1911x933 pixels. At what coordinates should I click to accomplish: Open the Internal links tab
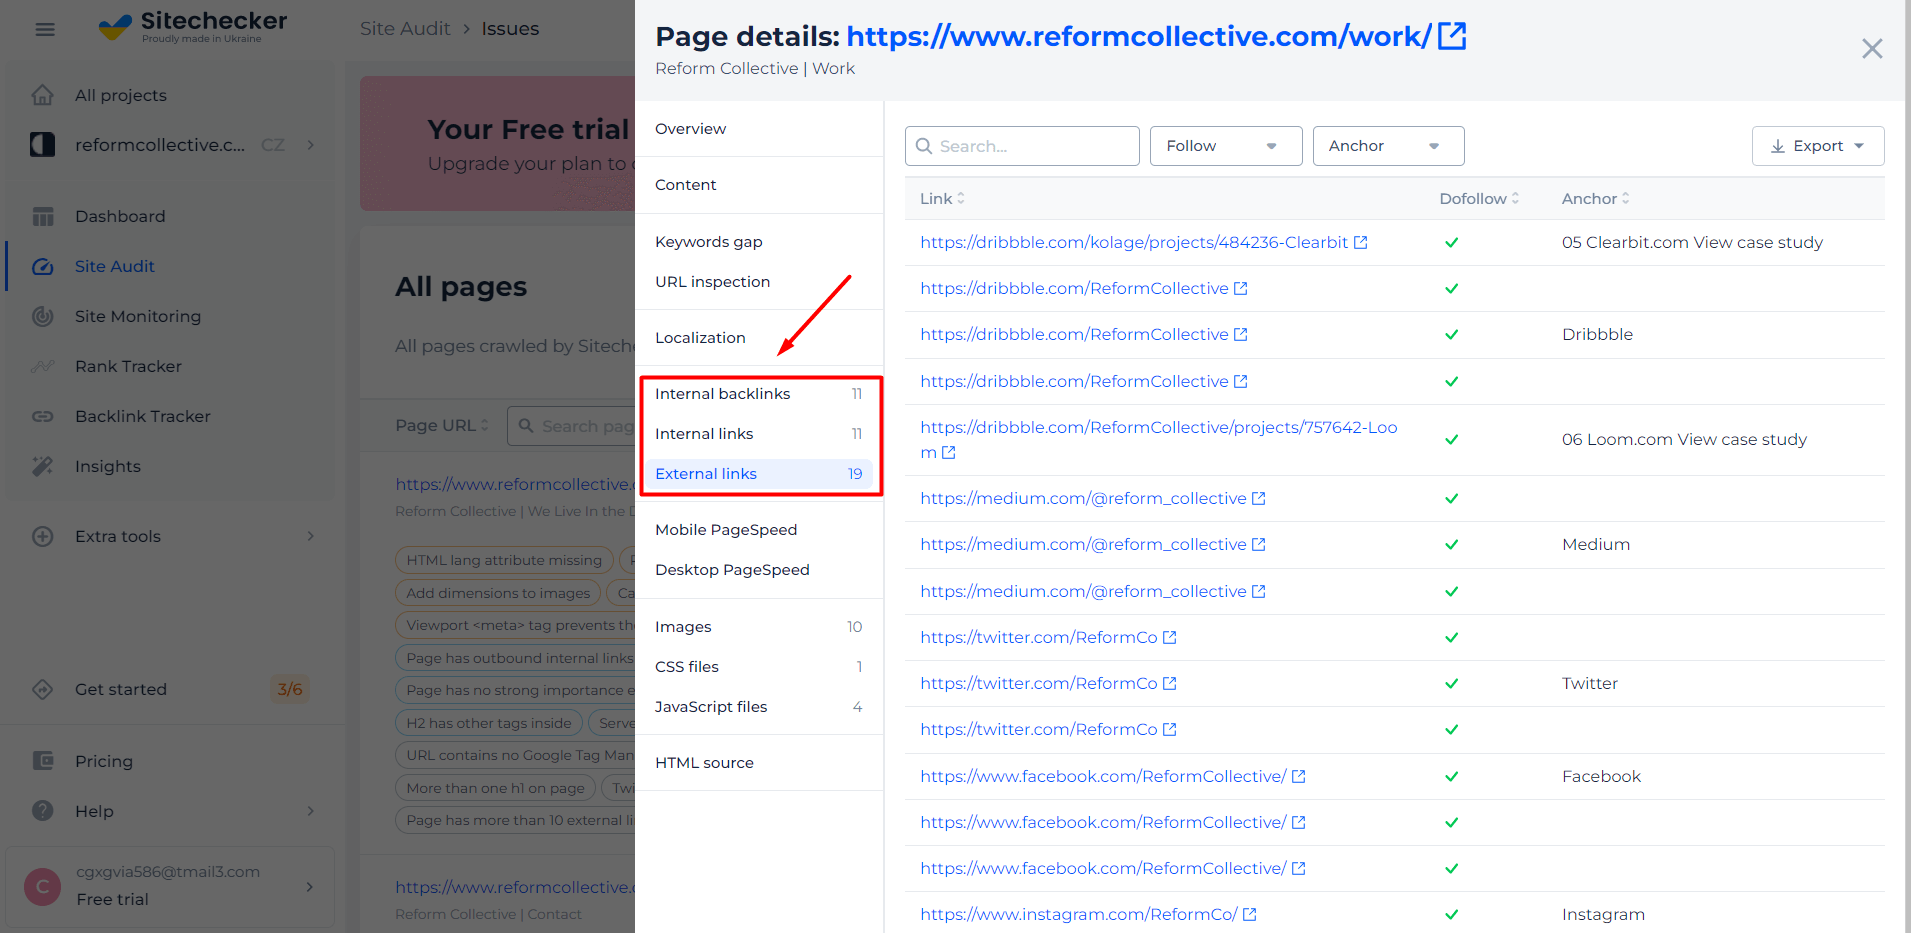pyautogui.click(x=759, y=434)
